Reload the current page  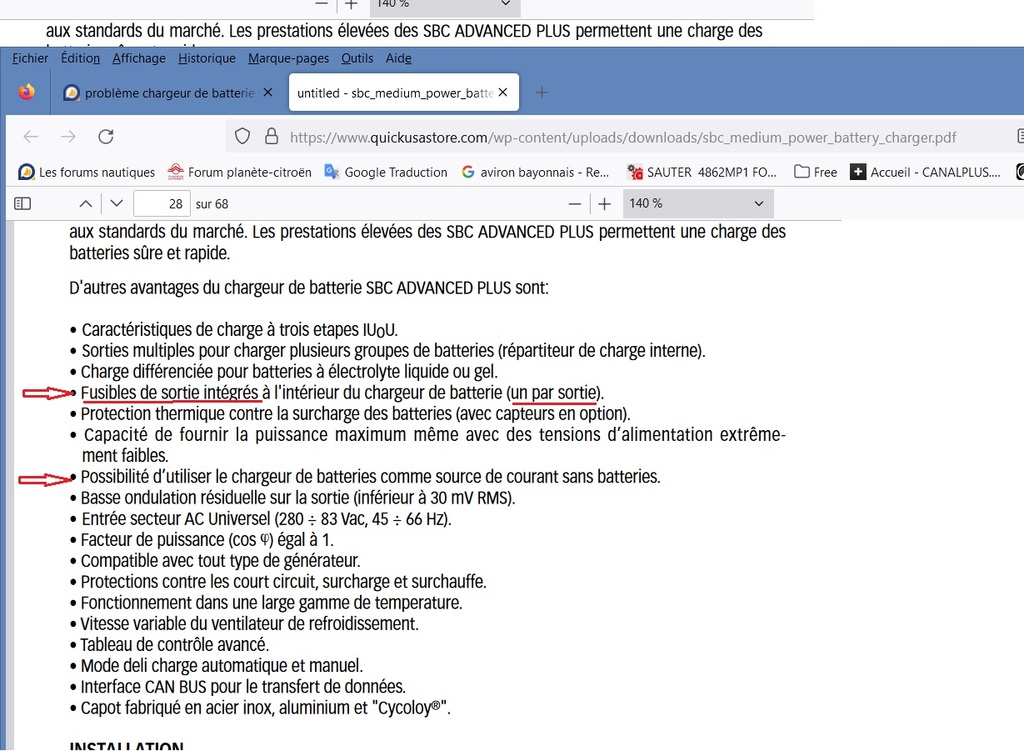tap(106, 136)
